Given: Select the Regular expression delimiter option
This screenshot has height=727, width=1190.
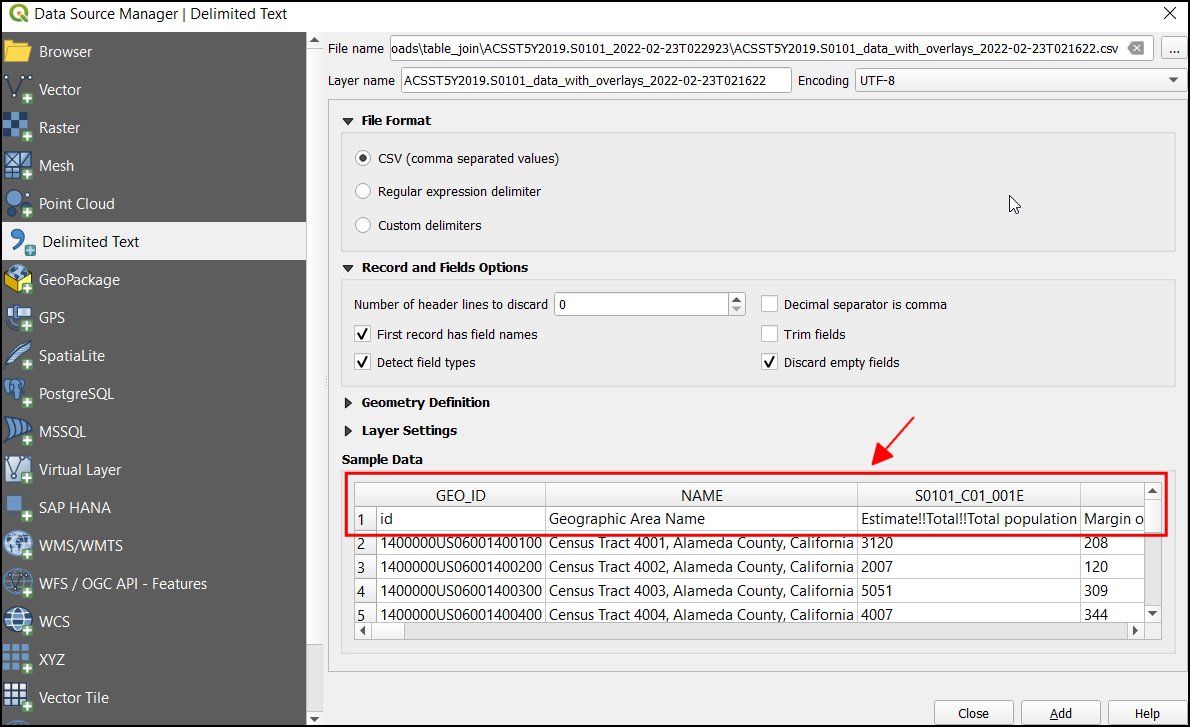Looking at the screenshot, I should pos(364,191).
